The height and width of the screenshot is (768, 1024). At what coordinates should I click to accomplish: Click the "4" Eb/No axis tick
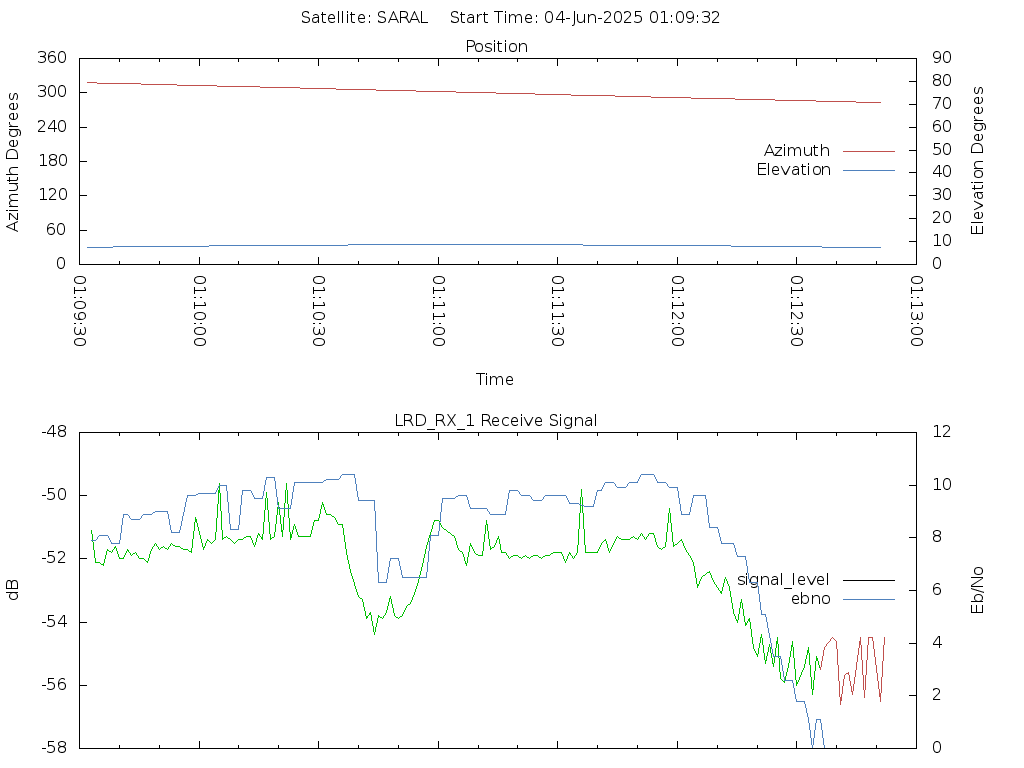pos(937,642)
